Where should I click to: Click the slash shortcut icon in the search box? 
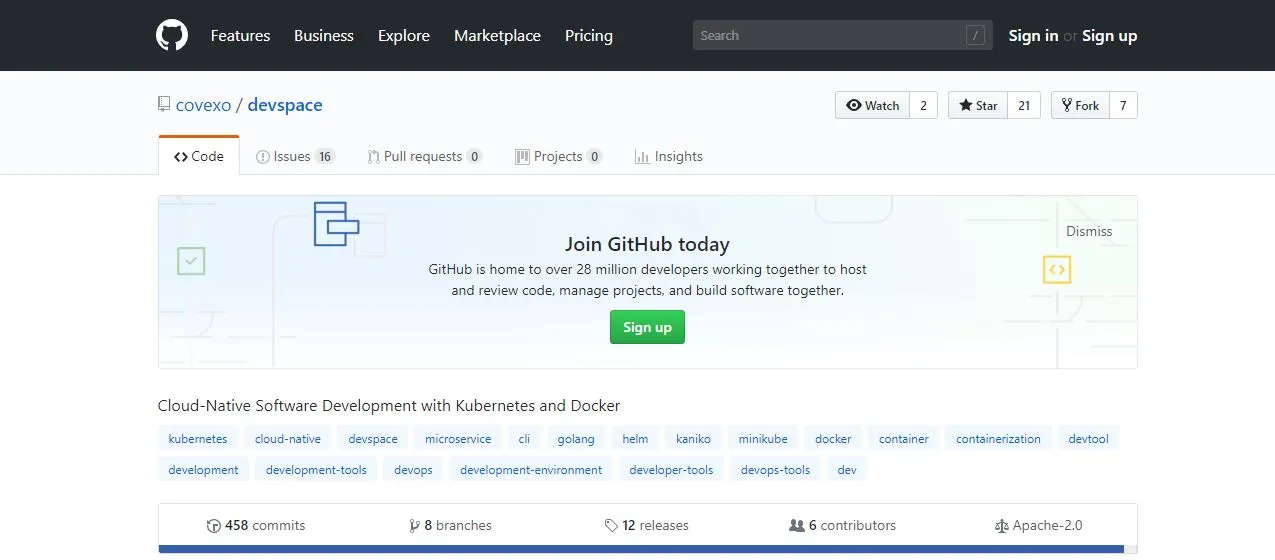point(975,35)
